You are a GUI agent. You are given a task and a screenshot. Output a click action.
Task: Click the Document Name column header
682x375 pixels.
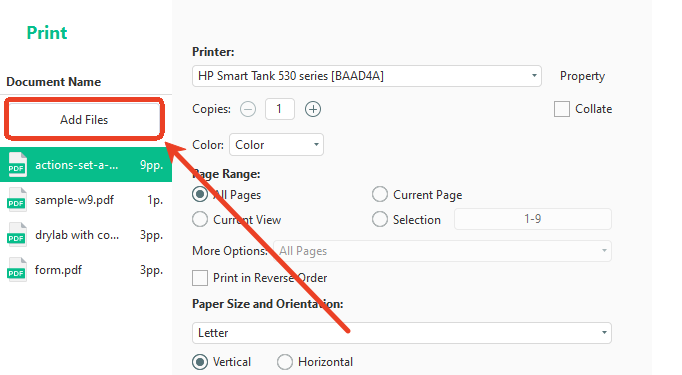click(x=53, y=82)
